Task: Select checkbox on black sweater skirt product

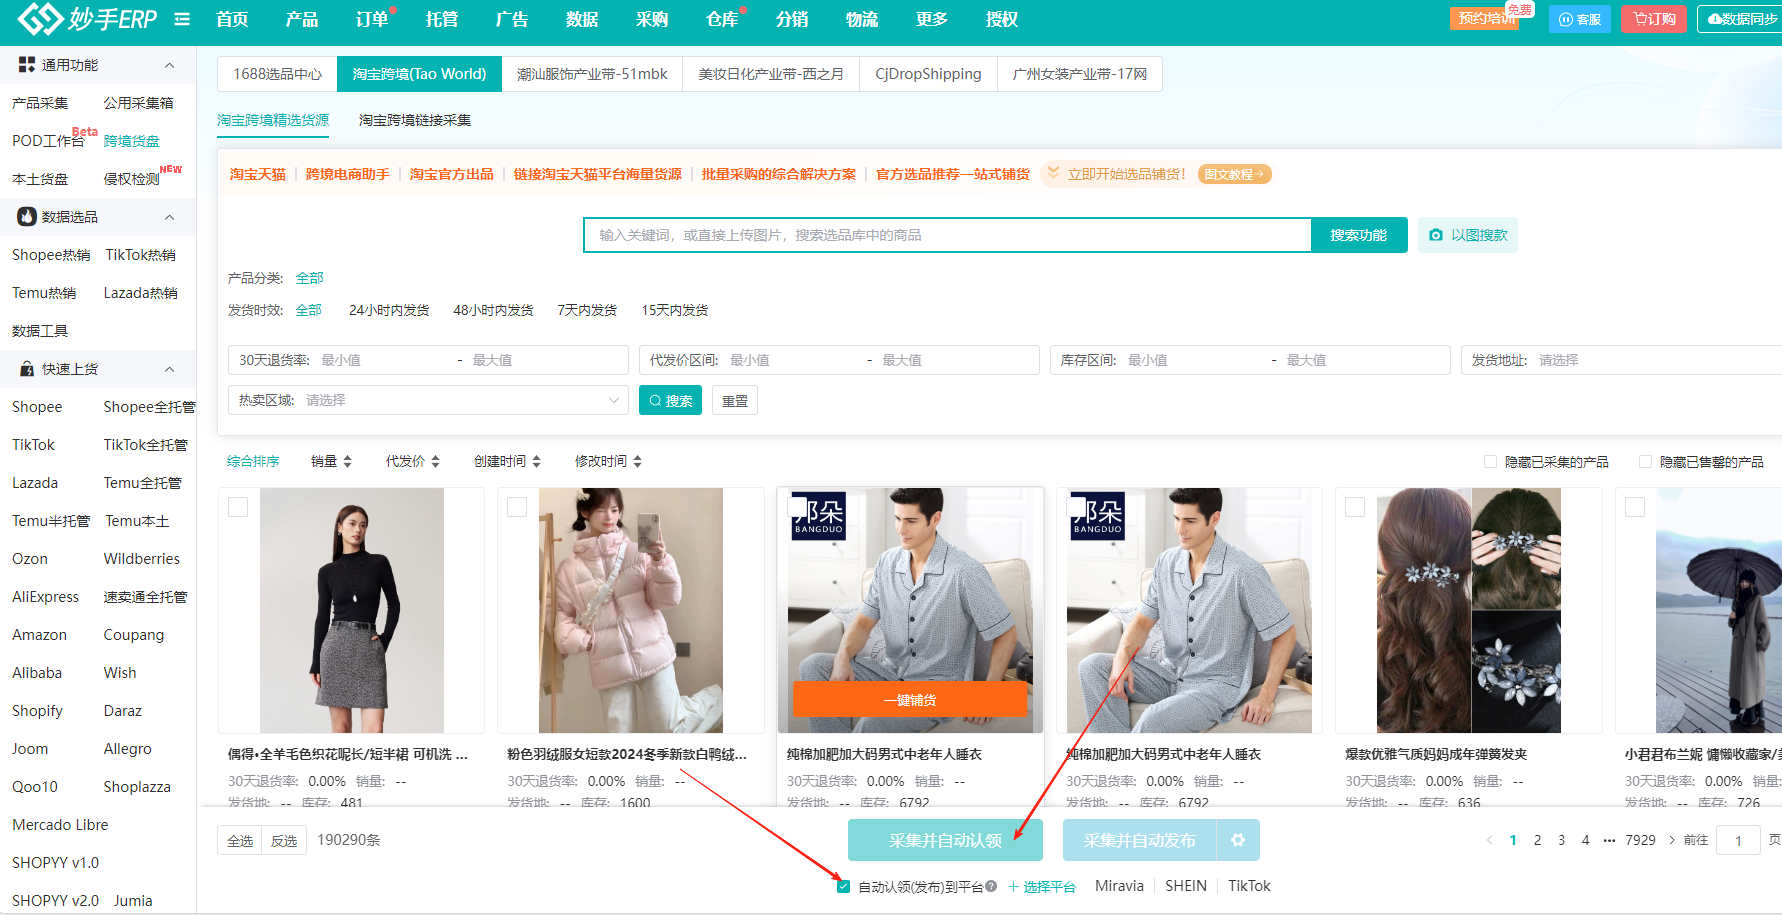Action: (x=238, y=507)
